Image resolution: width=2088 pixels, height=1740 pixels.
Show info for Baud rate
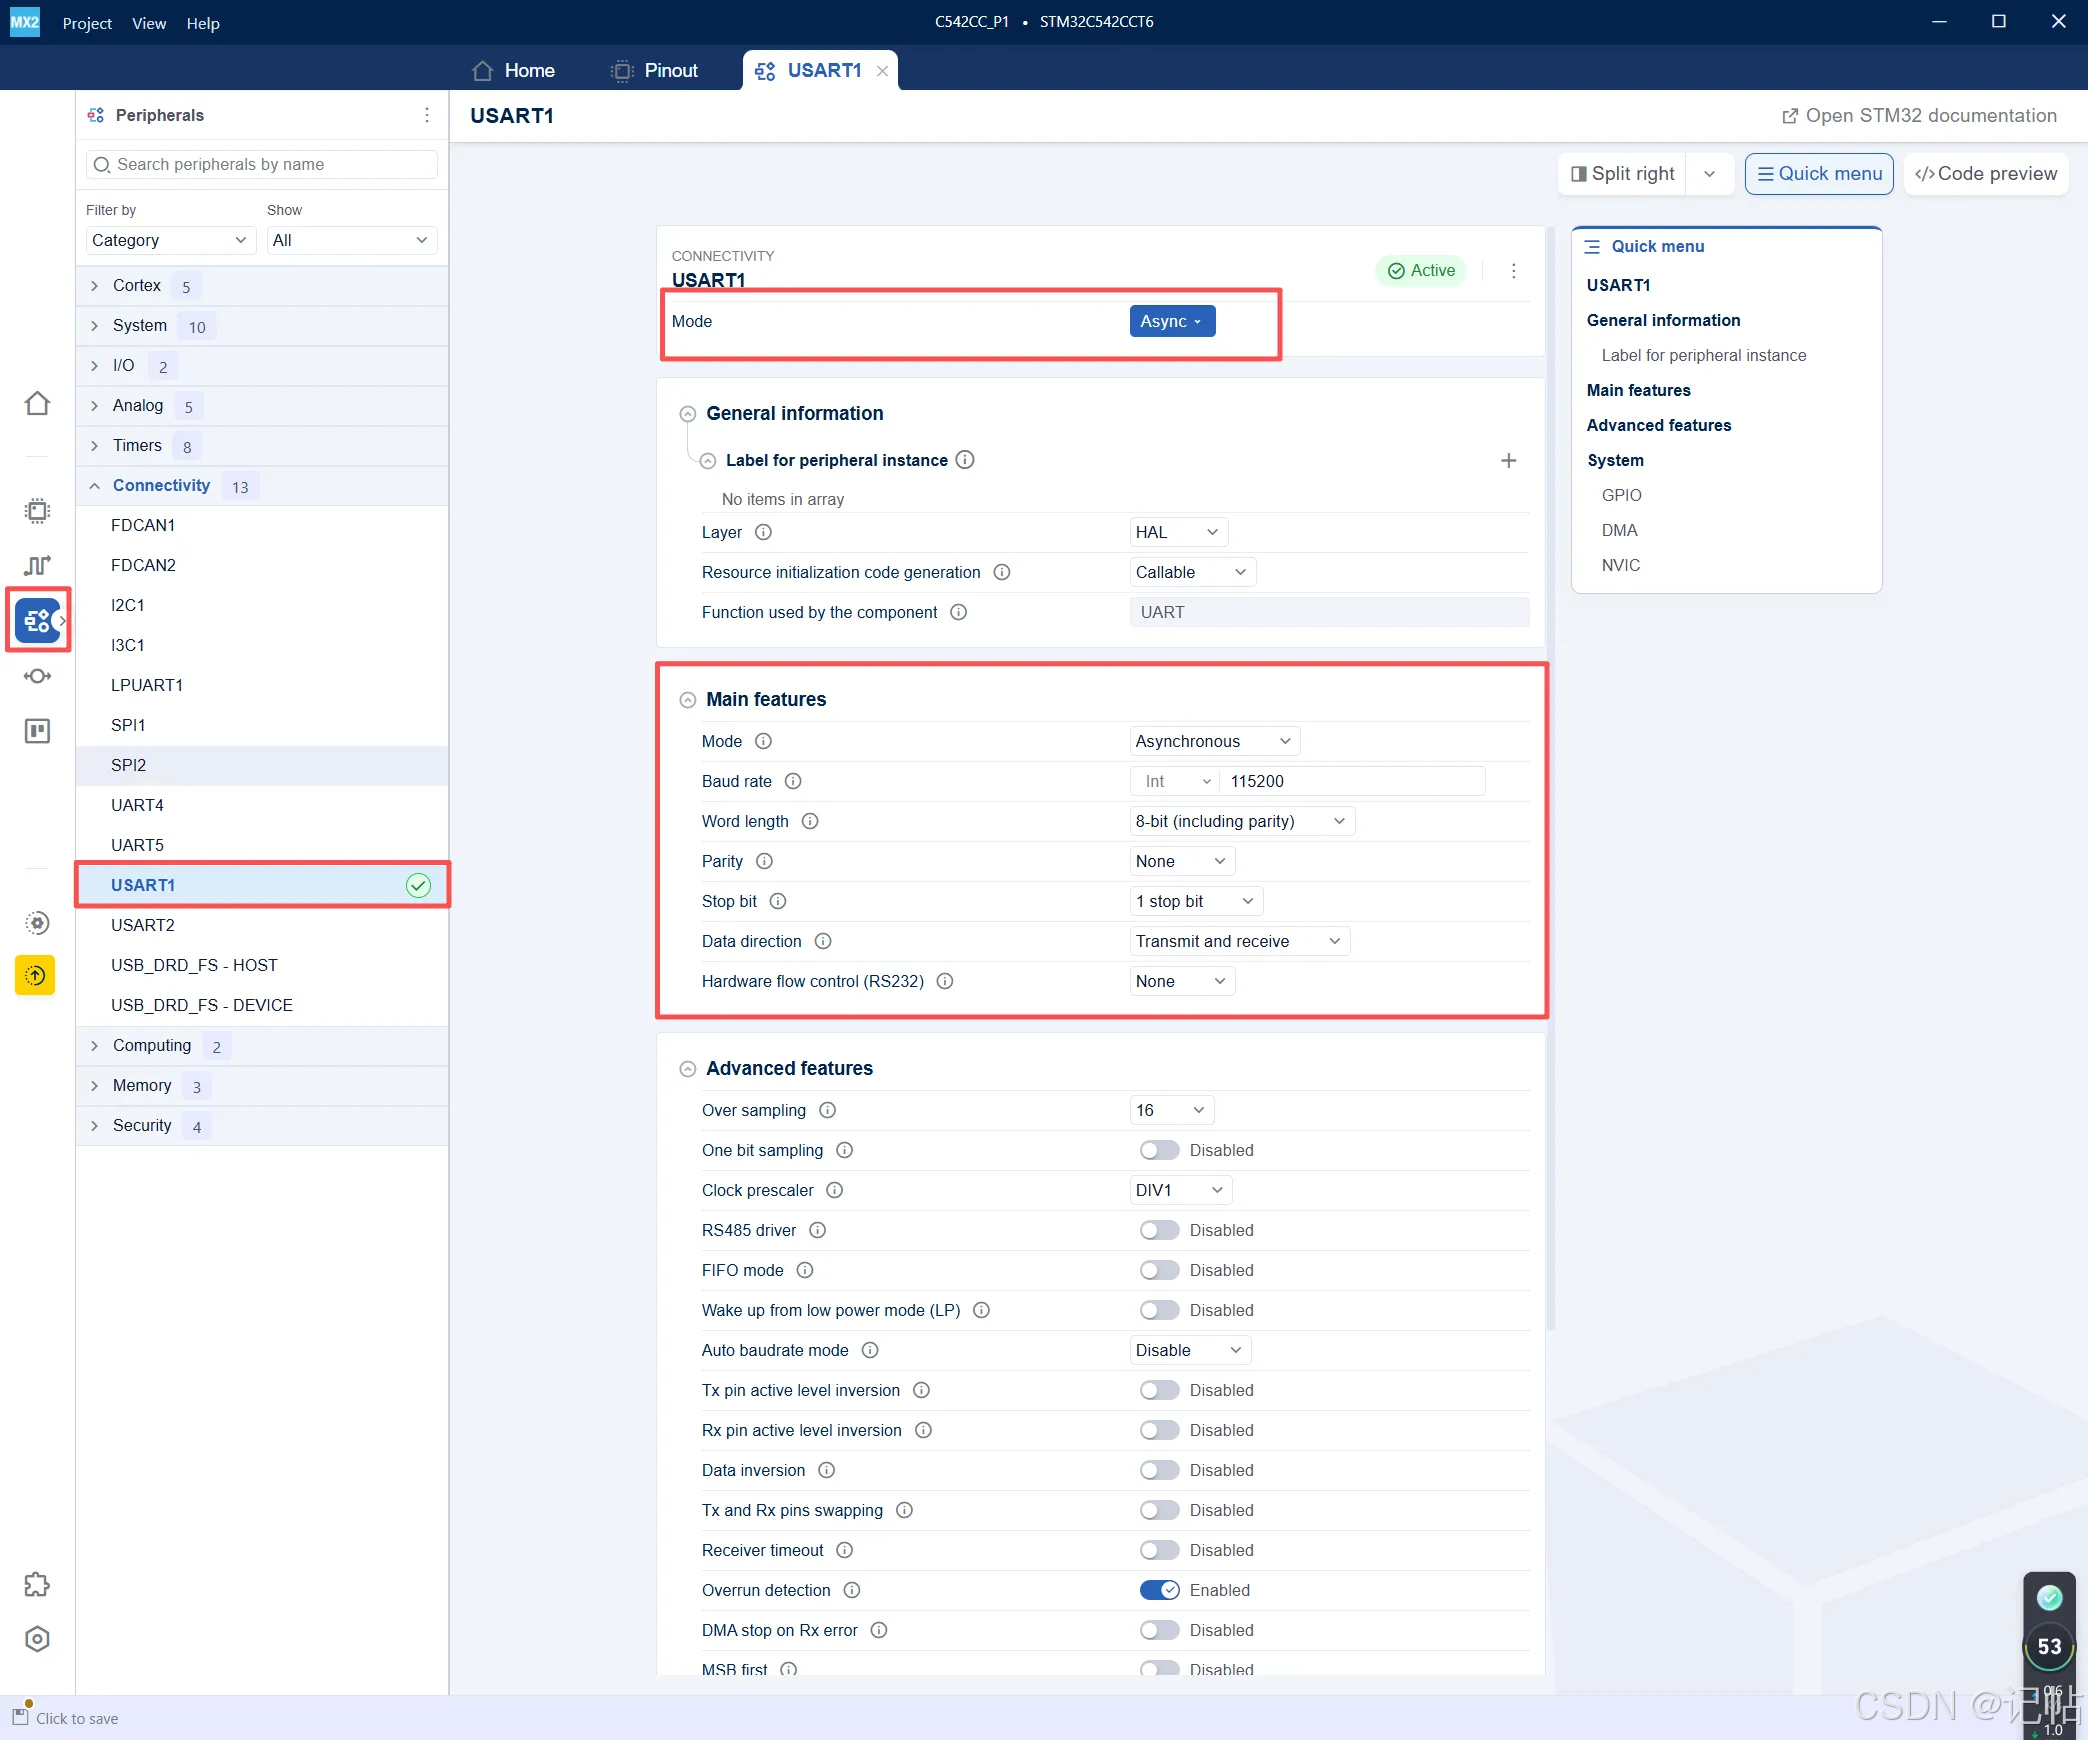793,781
